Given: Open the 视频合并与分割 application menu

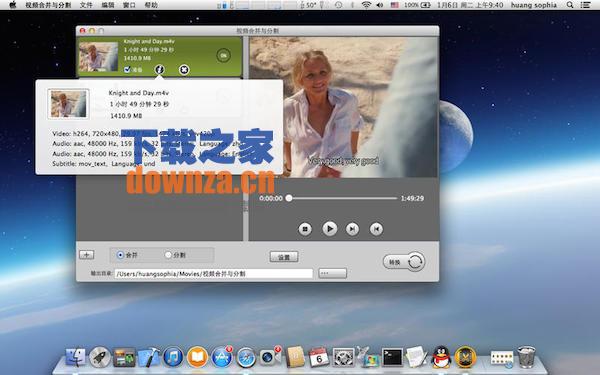Looking at the screenshot, I should click(48, 5).
